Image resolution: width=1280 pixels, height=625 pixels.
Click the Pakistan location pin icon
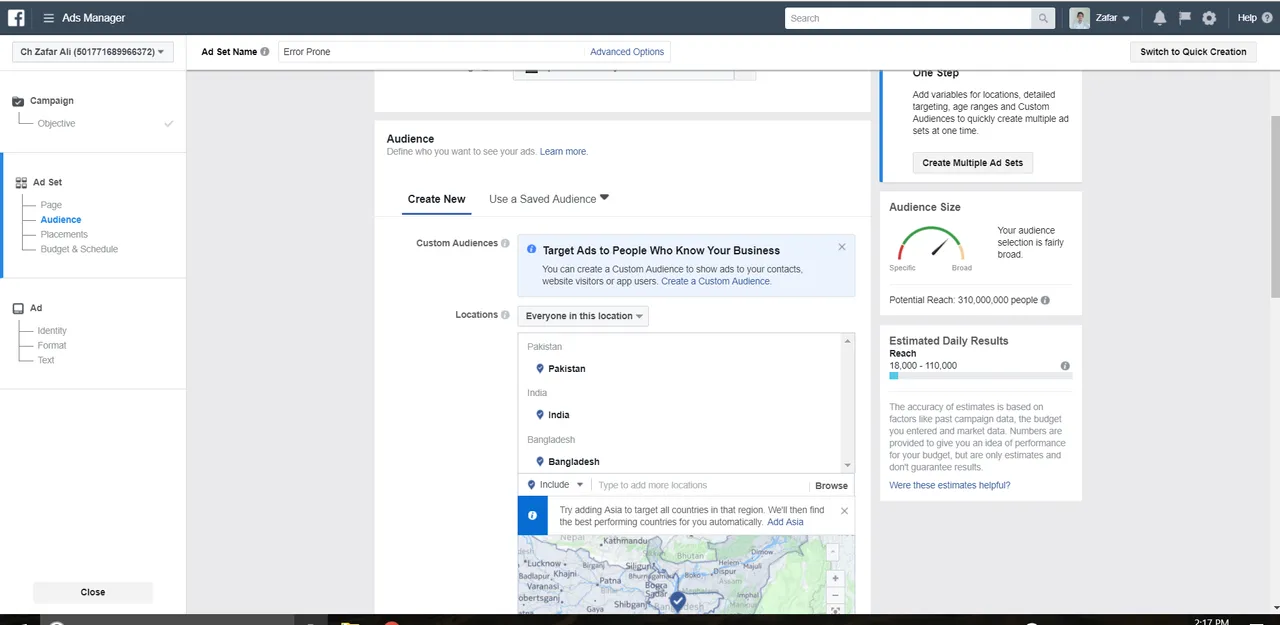point(540,369)
